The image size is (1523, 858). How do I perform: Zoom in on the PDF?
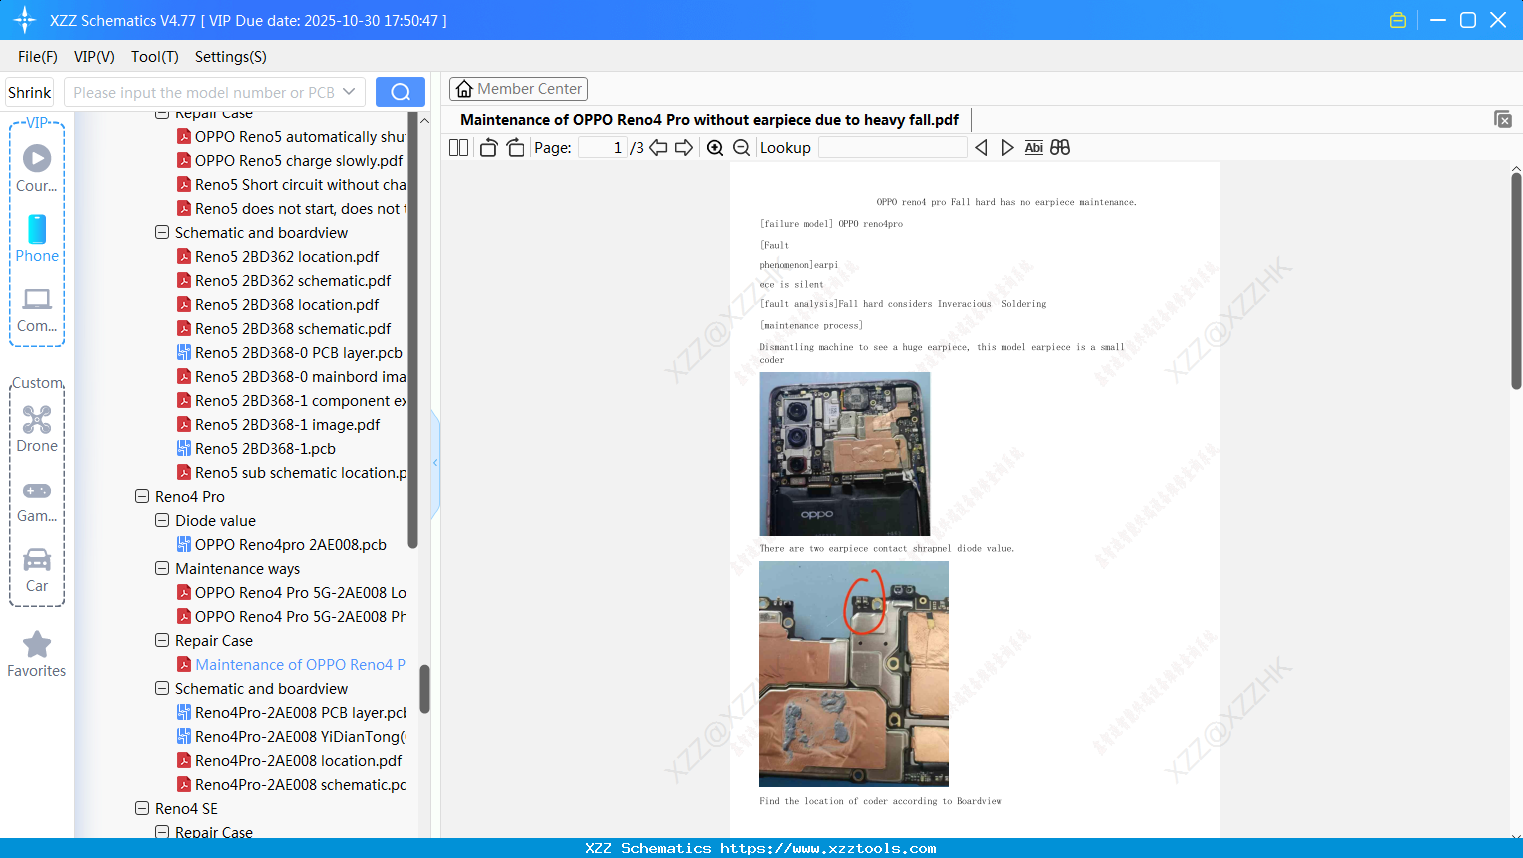[x=715, y=148]
